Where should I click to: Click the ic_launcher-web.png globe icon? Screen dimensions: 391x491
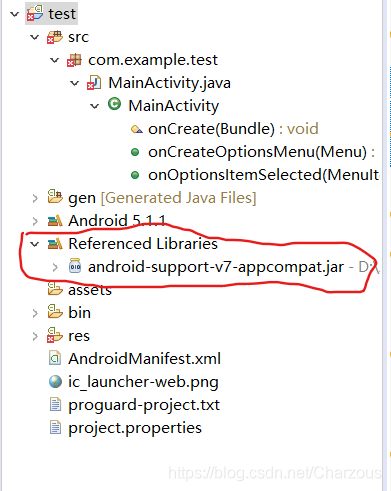click(55, 381)
